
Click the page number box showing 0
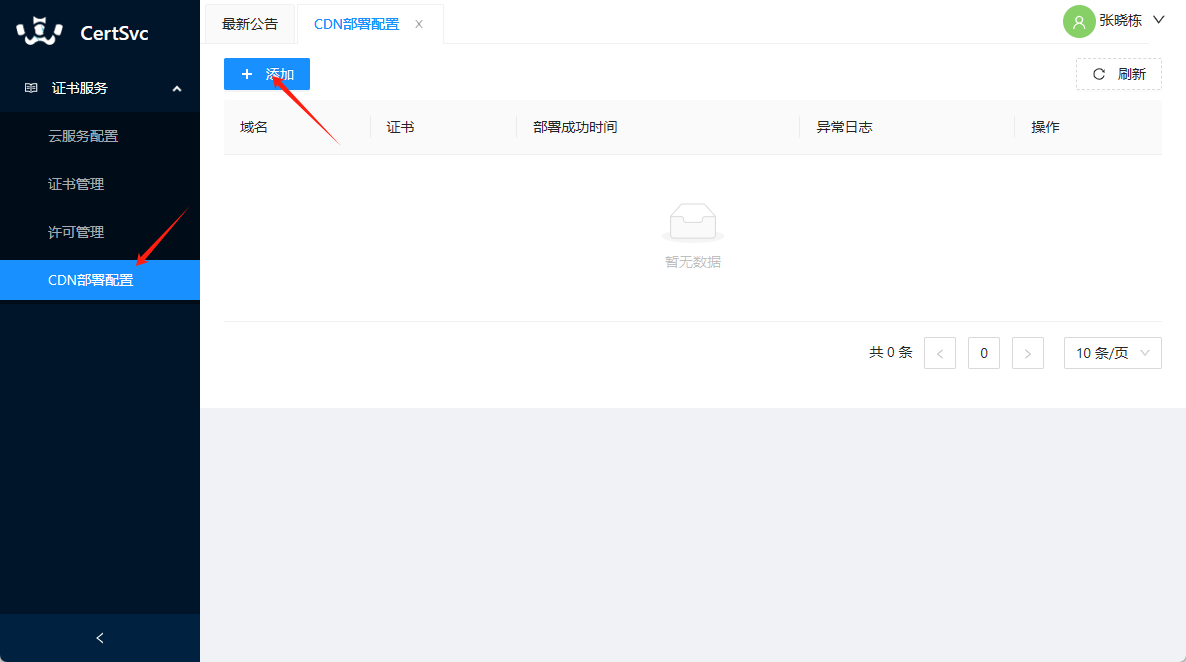coord(983,352)
